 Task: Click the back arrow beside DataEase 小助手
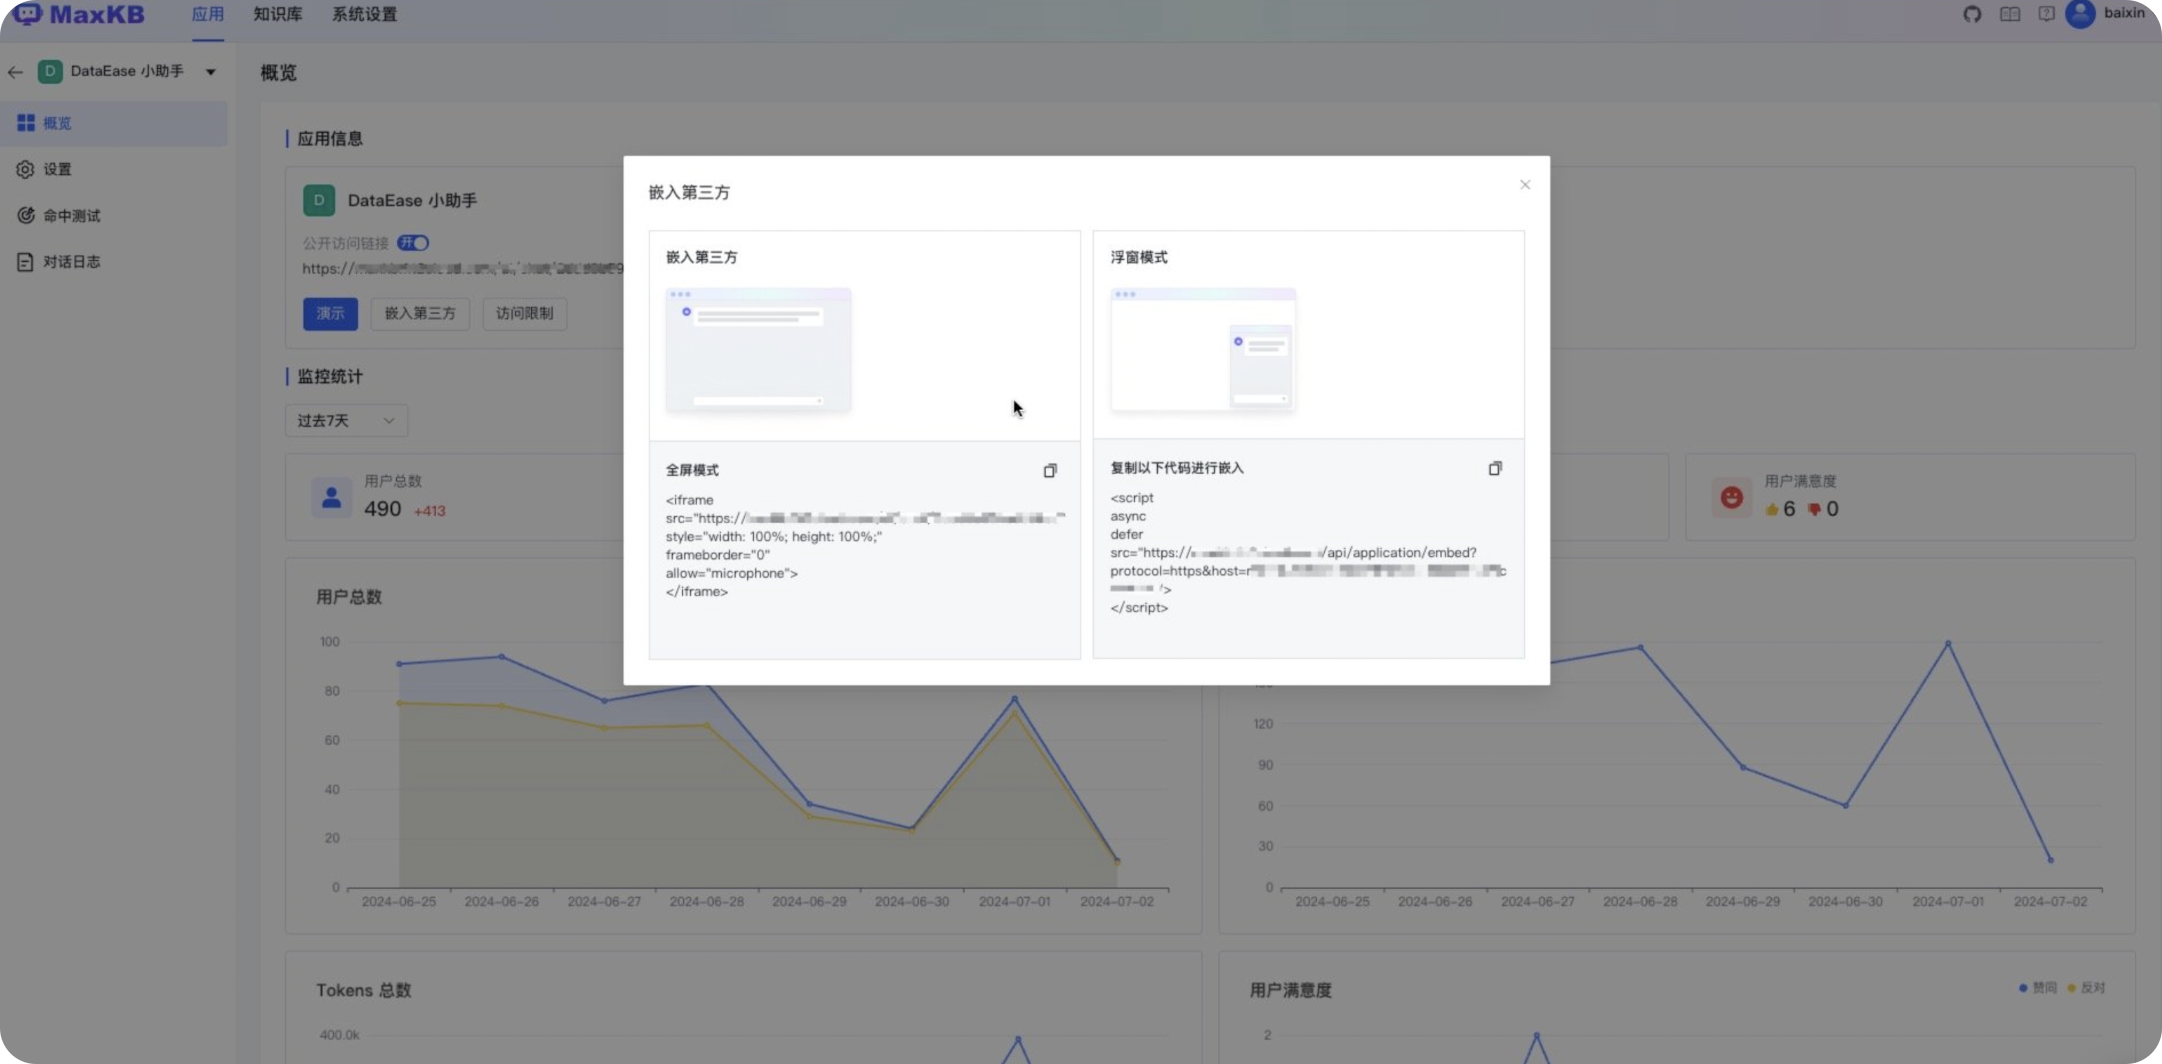pyautogui.click(x=15, y=72)
